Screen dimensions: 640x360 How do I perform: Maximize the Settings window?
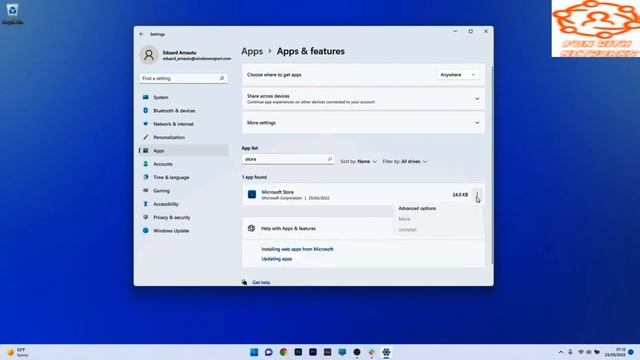[x=471, y=31]
